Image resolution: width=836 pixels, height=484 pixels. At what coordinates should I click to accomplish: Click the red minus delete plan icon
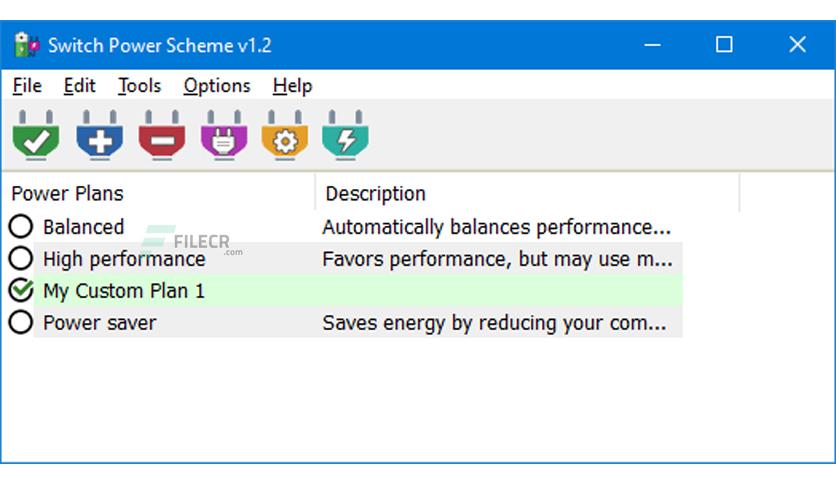162,135
